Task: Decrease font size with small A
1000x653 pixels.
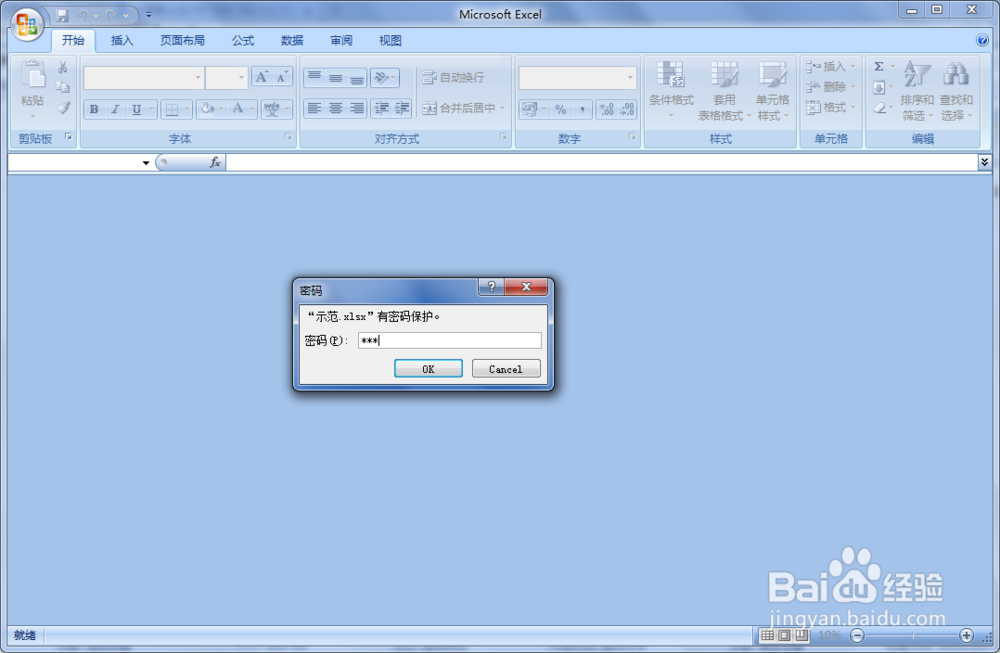Action: tap(282, 77)
